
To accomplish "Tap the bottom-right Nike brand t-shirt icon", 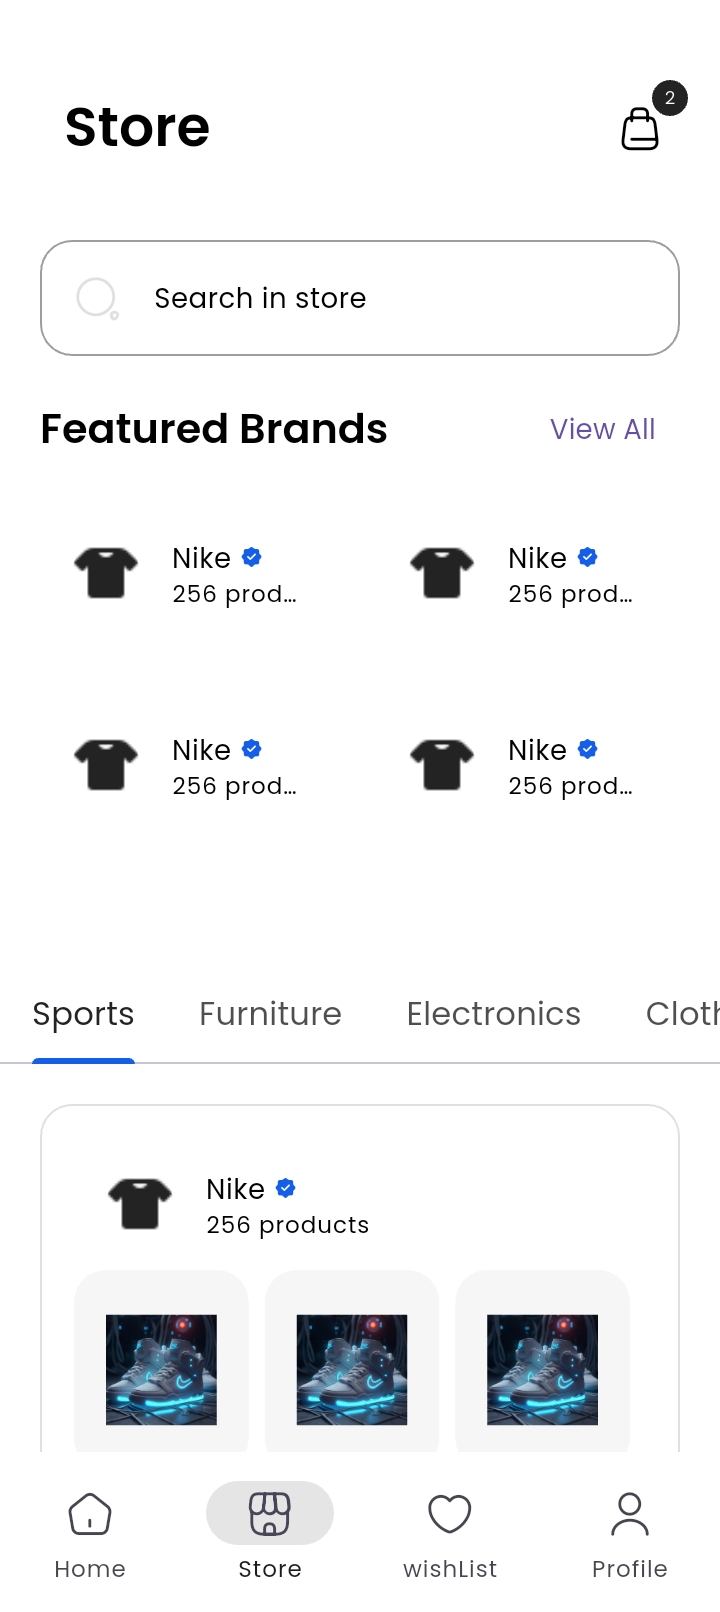I will [x=442, y=765].
